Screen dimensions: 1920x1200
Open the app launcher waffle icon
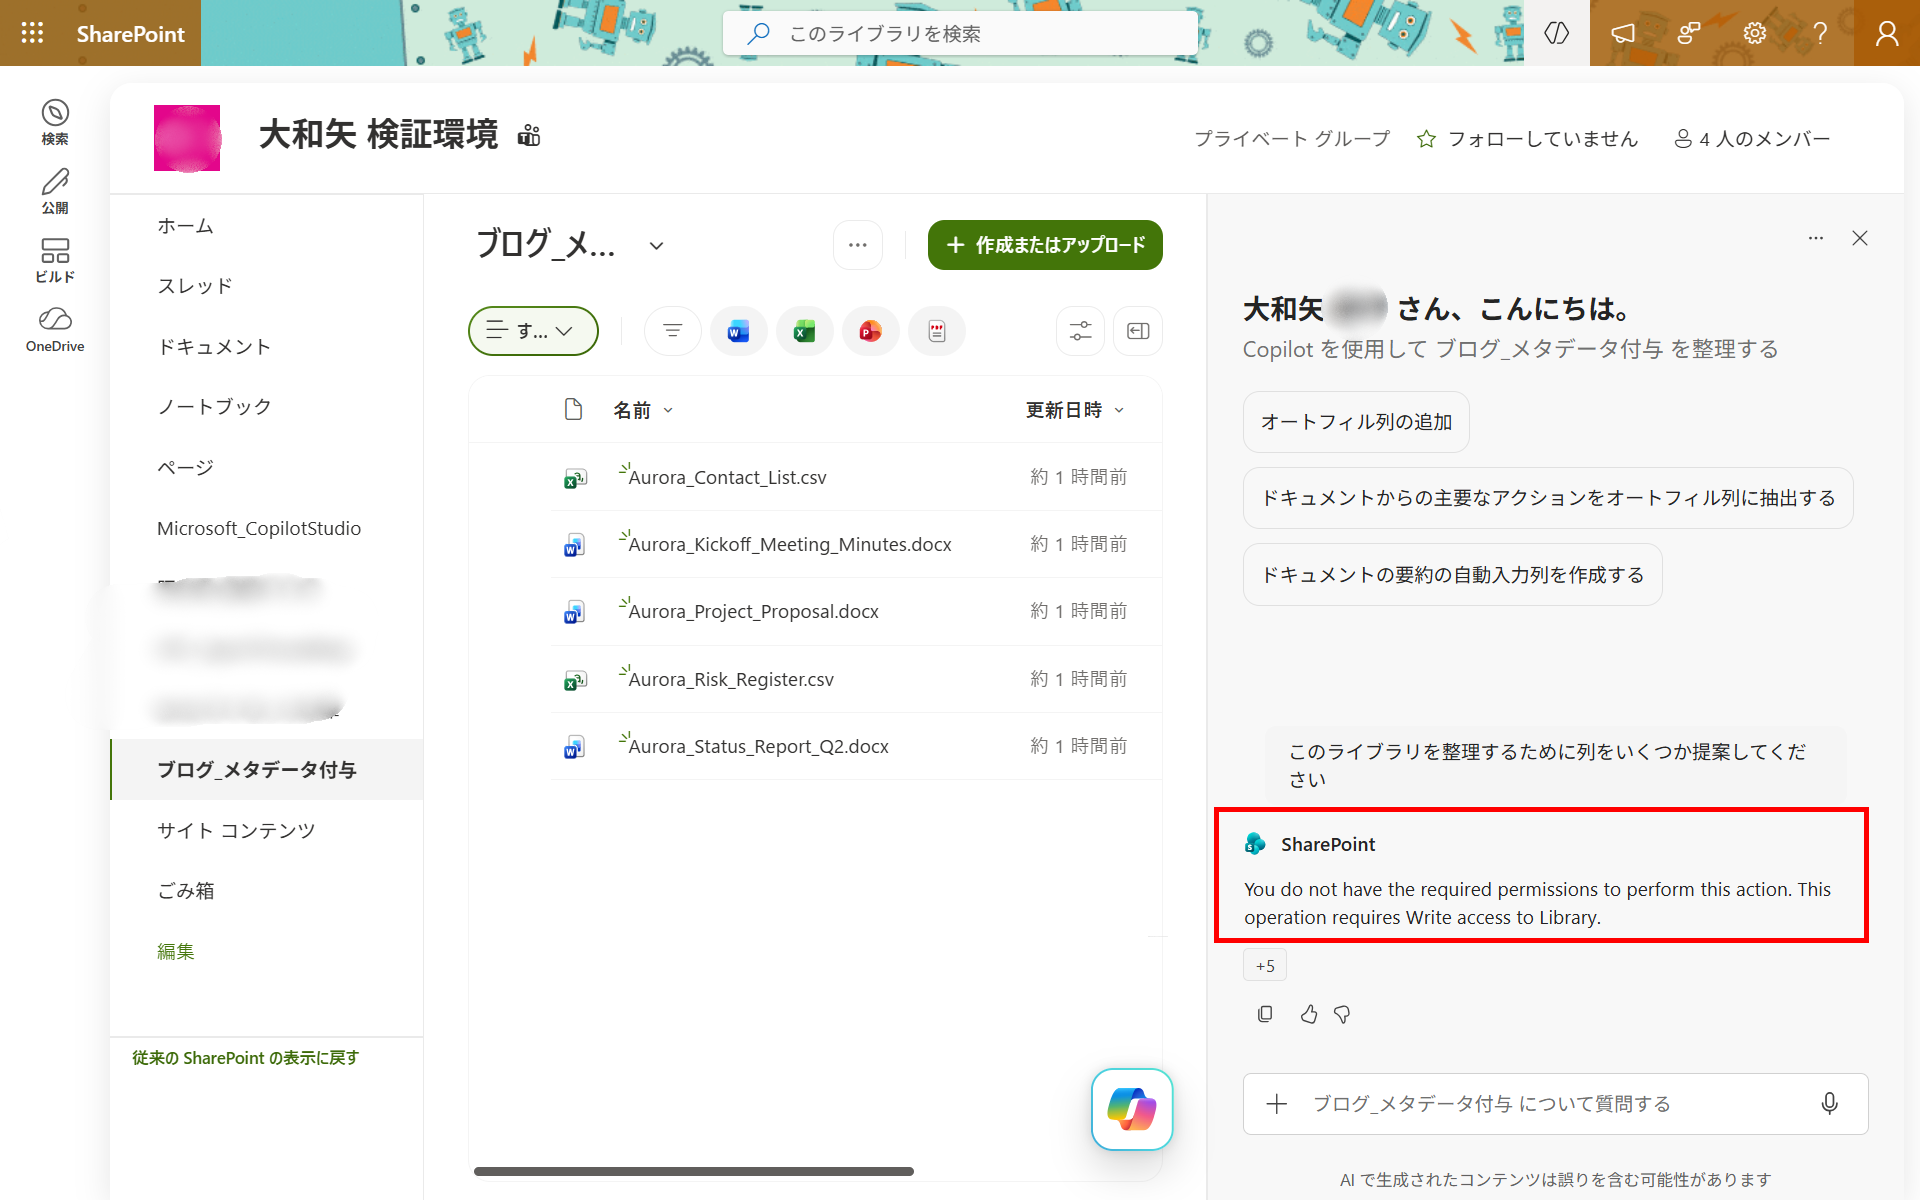32,33
